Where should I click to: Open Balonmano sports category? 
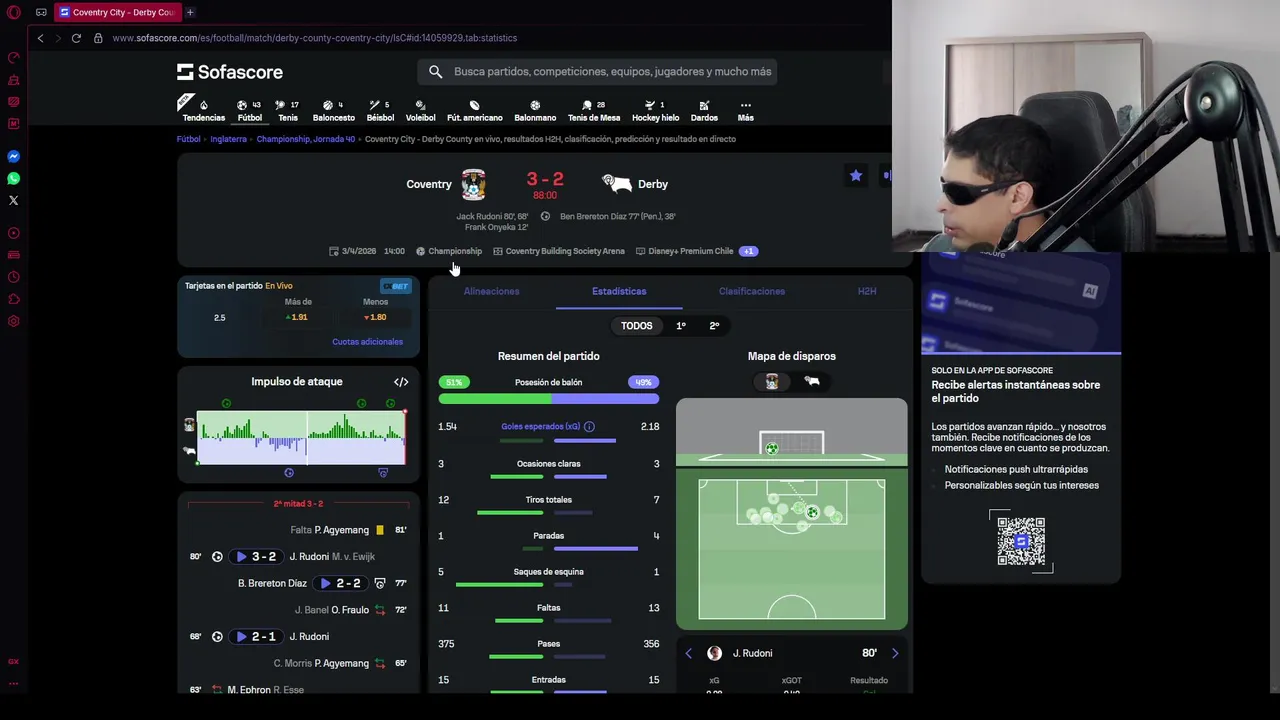click(535, 110)
